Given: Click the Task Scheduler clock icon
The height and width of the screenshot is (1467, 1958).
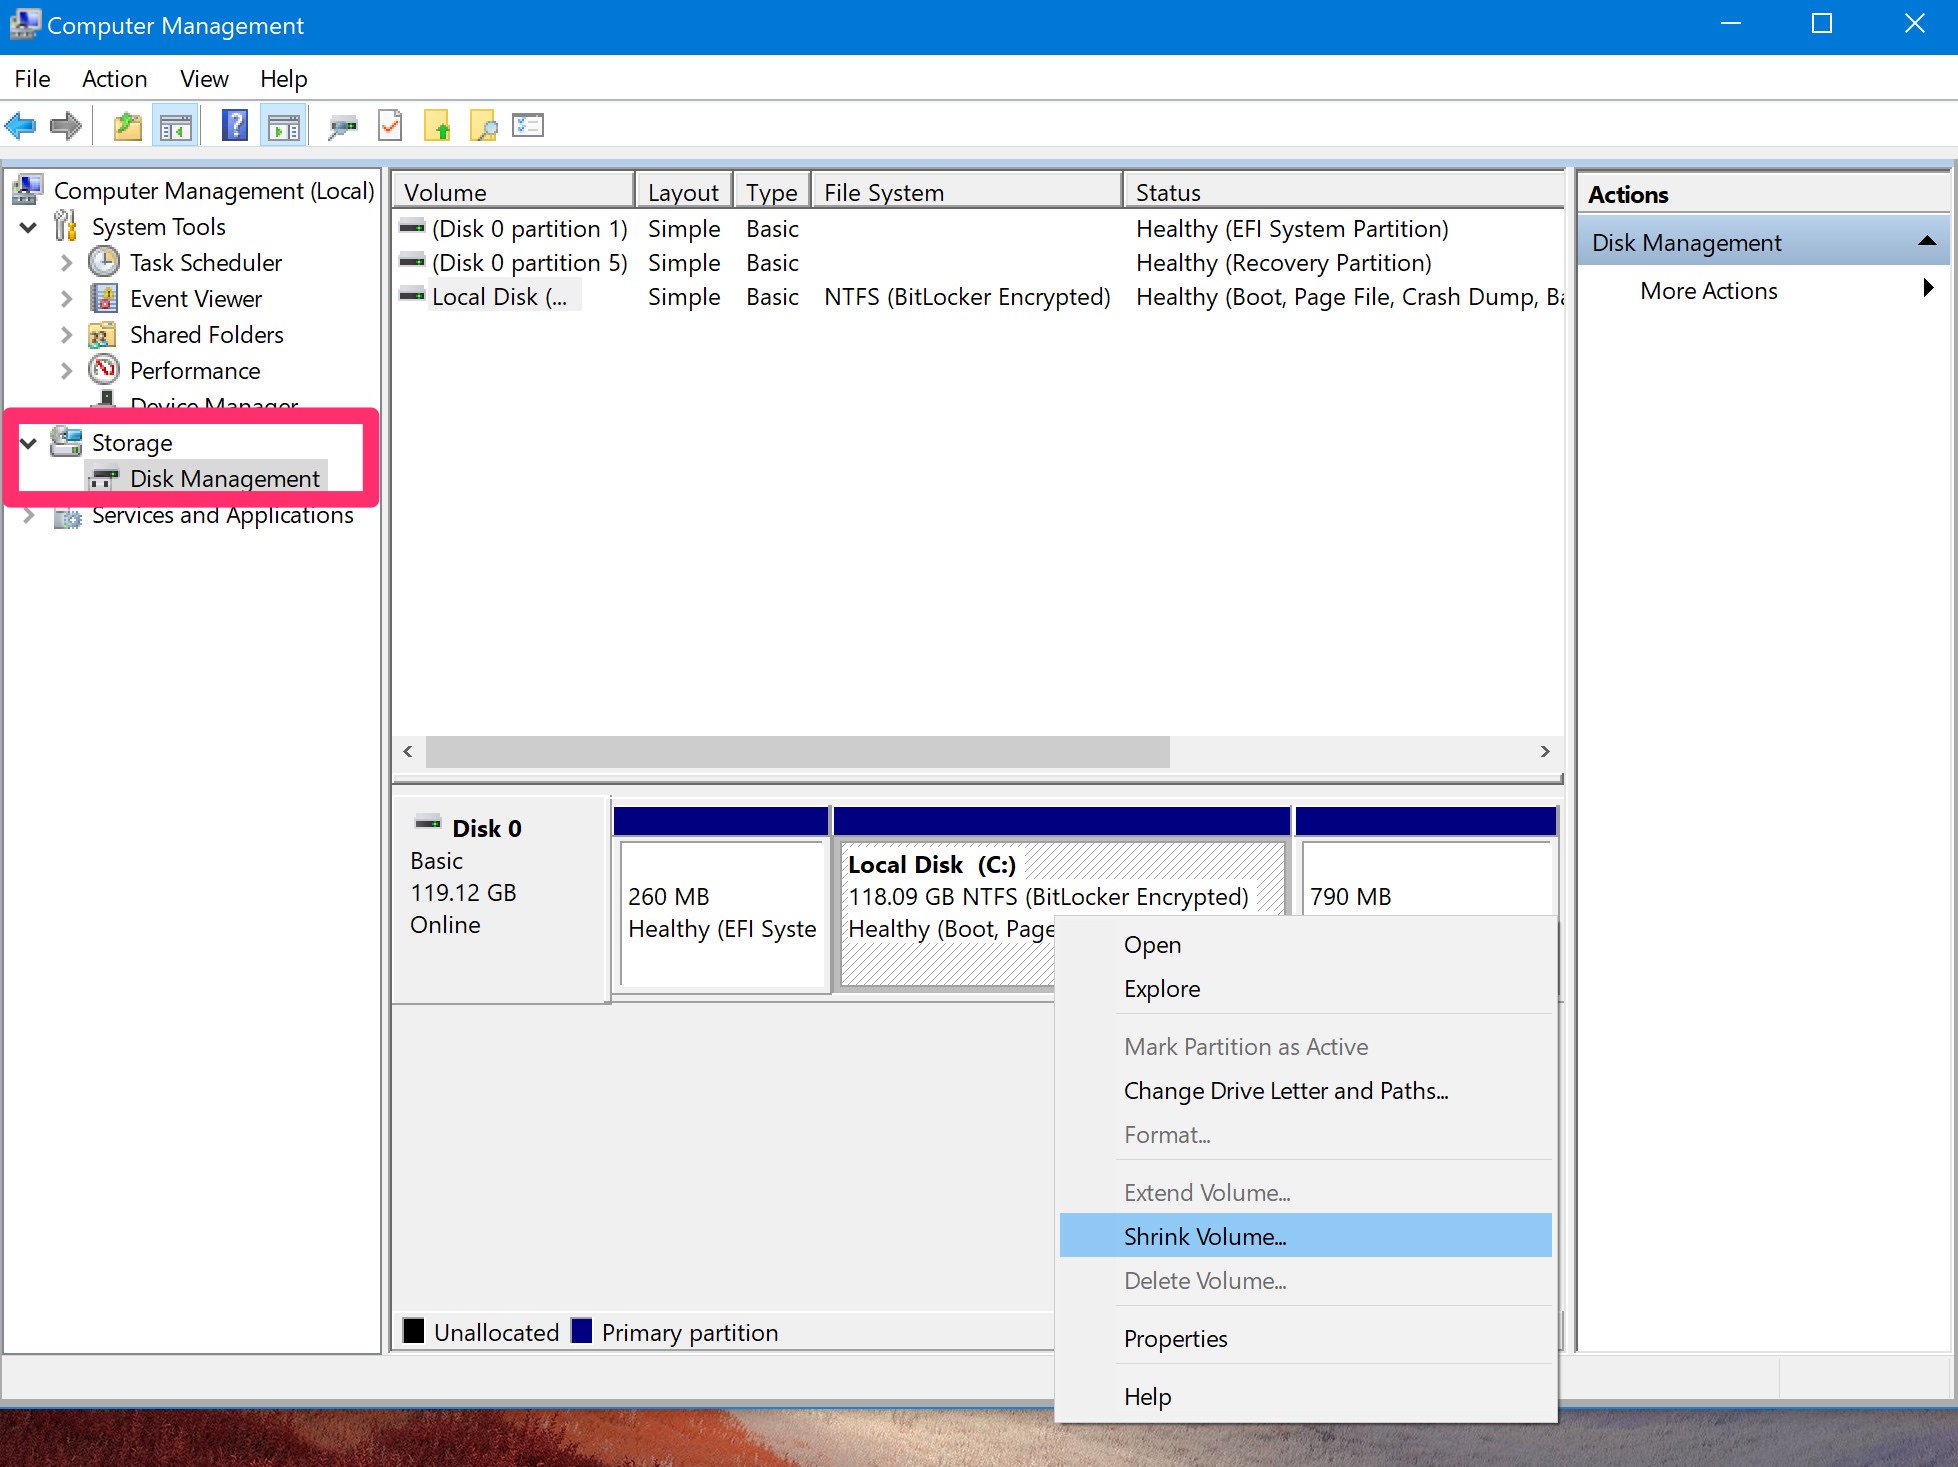Looking at the screenshot, I should (x=104, y=262).
